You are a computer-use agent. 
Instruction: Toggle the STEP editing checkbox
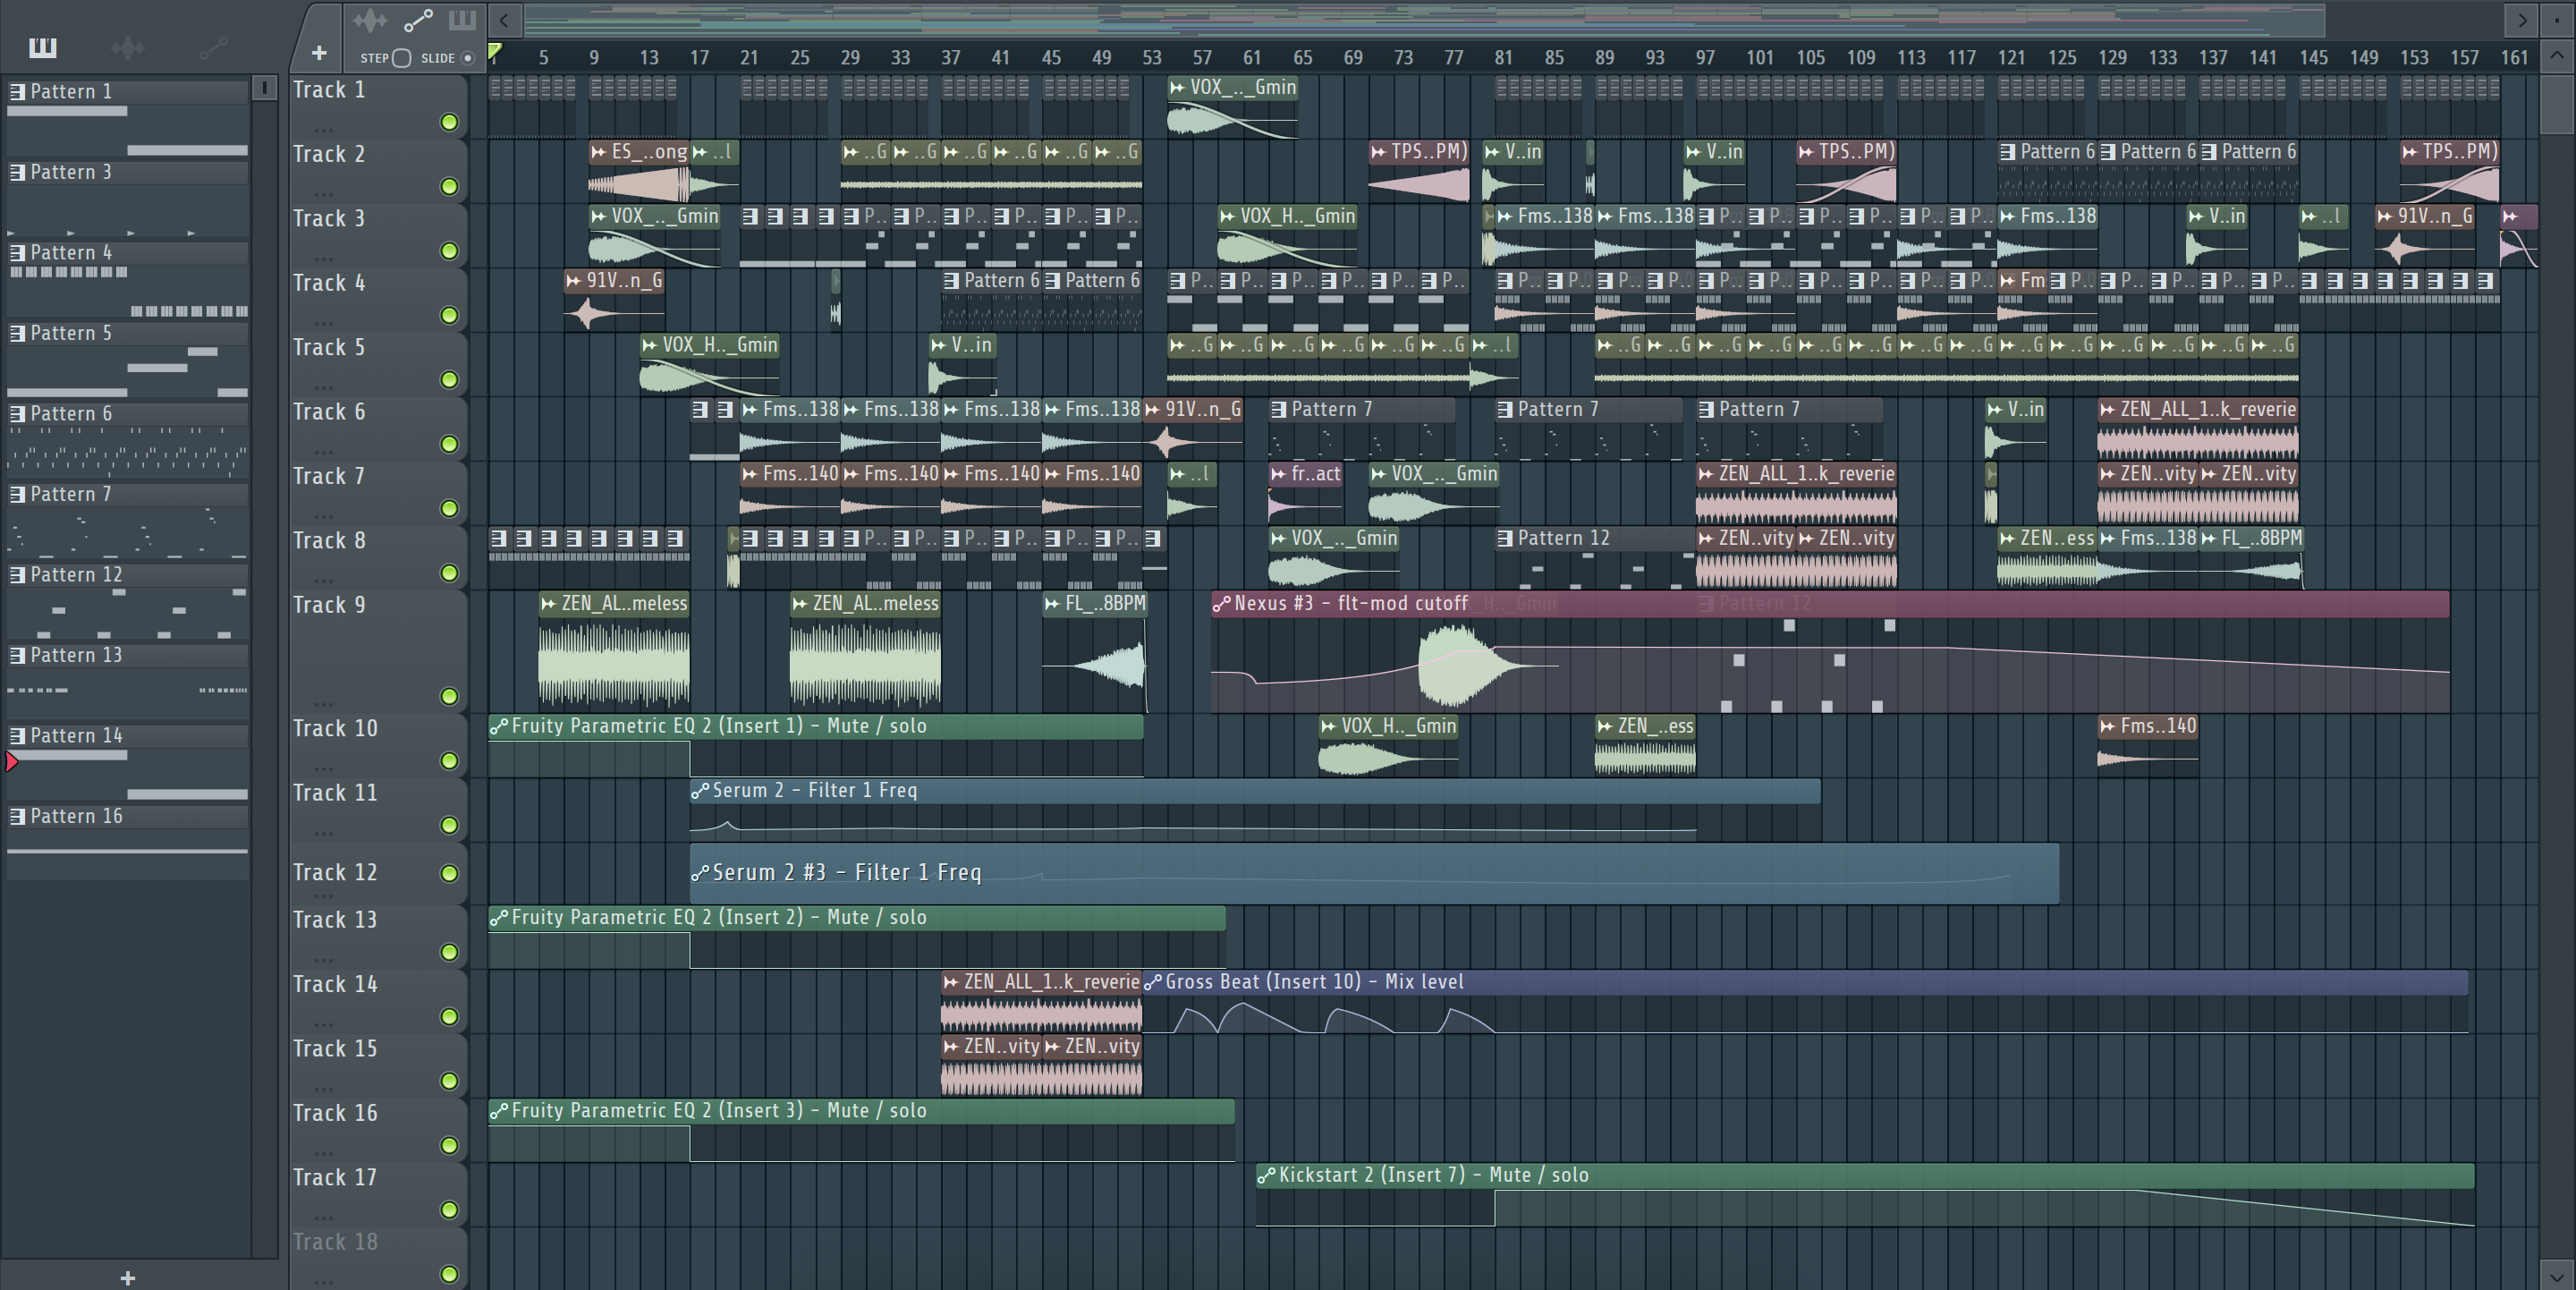tap(402, 58)
